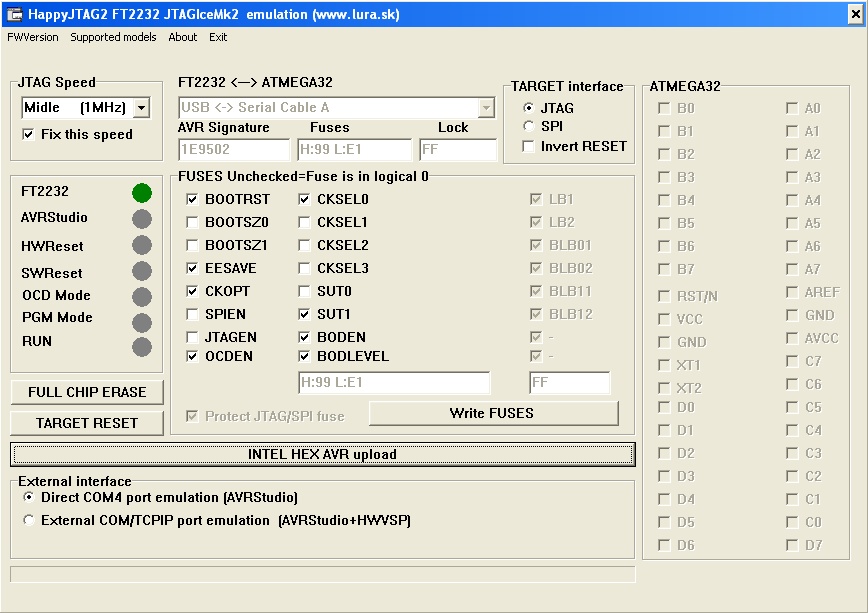Viewport: 868px width, 613px height.
Task: Uncheck the BODLEVEL fuse
Action: pyautogui.click(x=304, y=356)
